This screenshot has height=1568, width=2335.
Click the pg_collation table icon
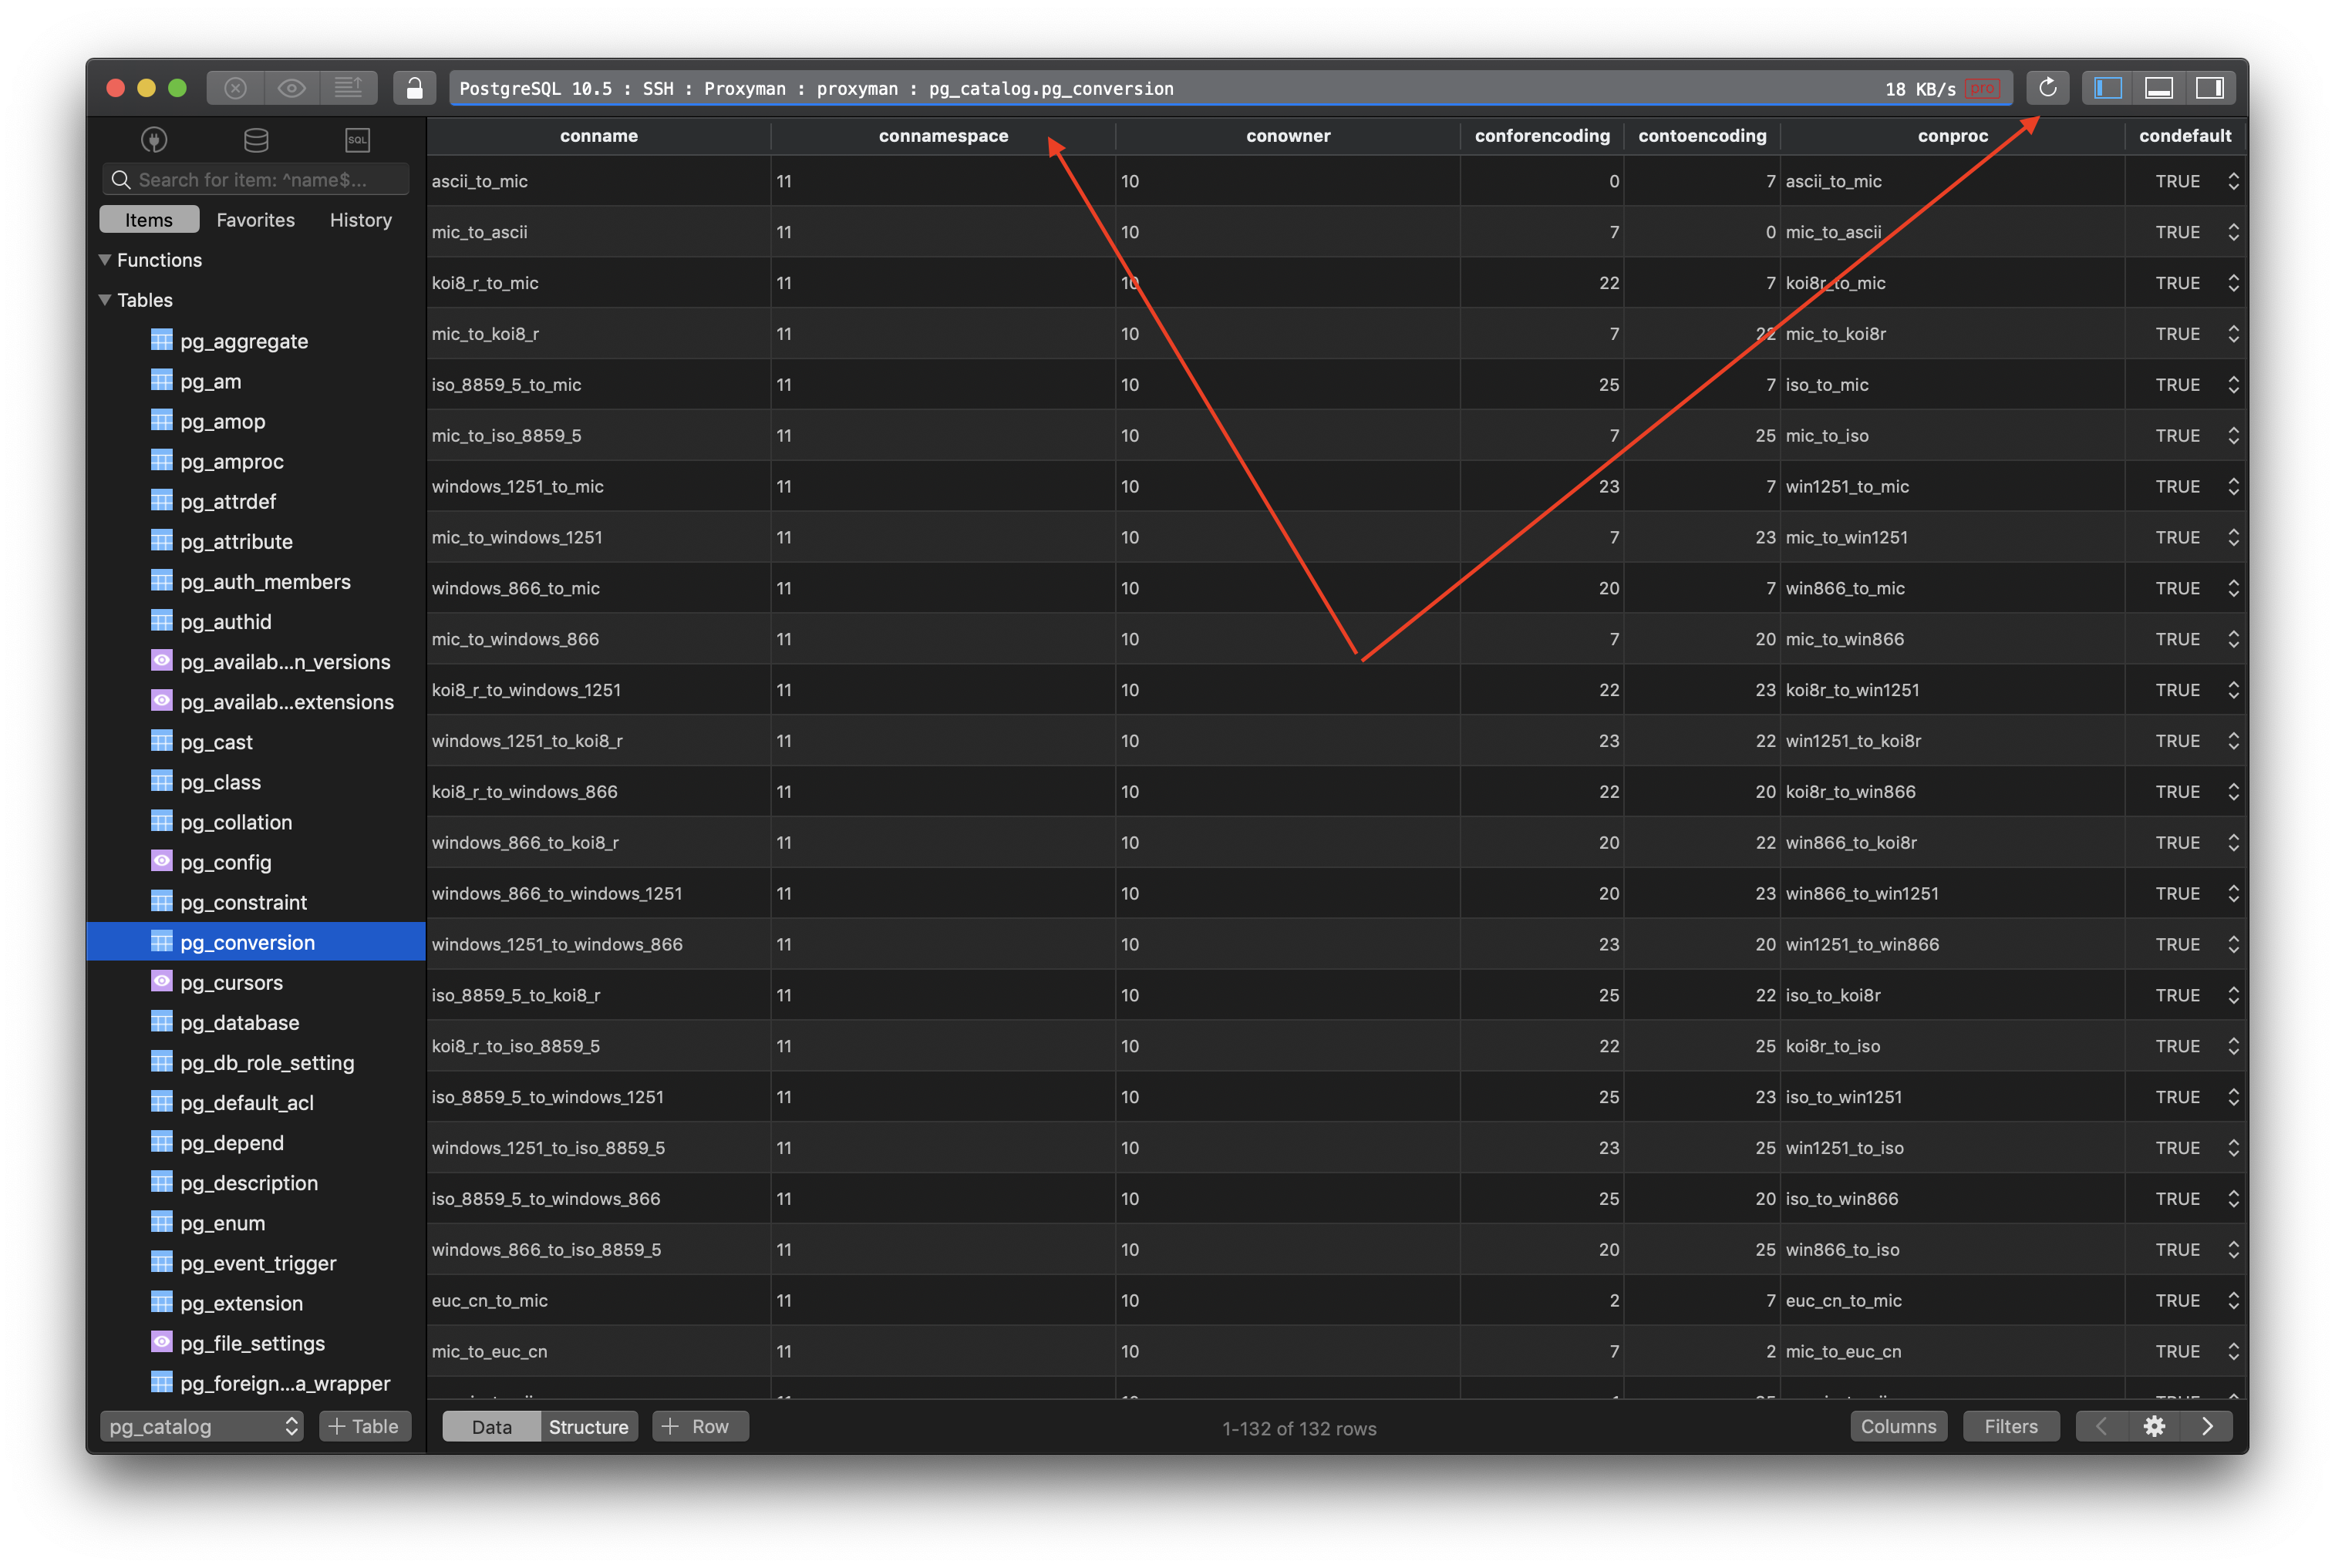[x=161, y=821]
